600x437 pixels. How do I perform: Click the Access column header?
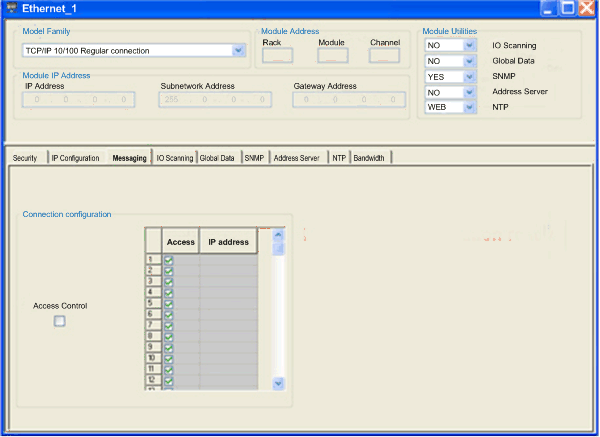tap(181, 241)
